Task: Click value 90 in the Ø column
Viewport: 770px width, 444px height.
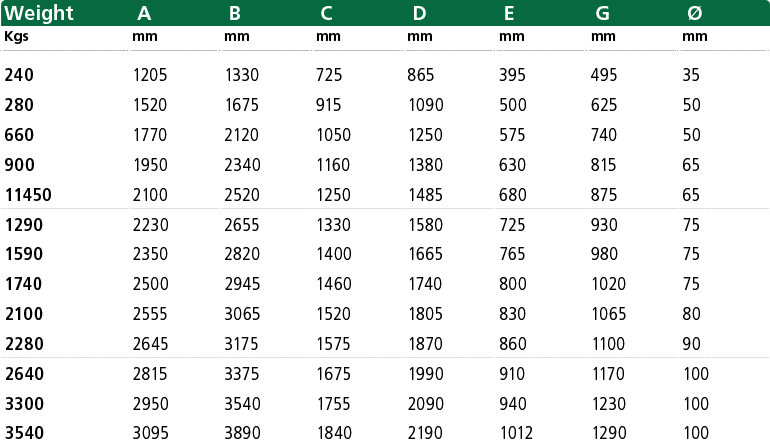Action: pos(691,344)
